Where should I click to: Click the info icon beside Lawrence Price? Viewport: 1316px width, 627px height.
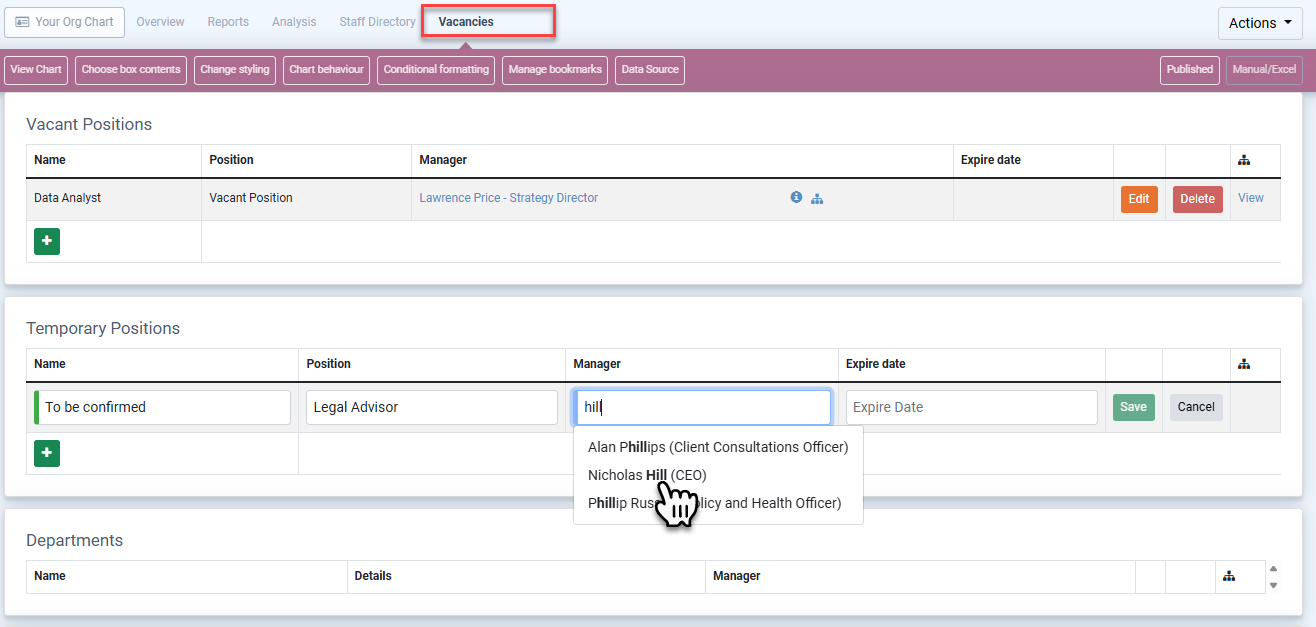(x=796, y=198)
